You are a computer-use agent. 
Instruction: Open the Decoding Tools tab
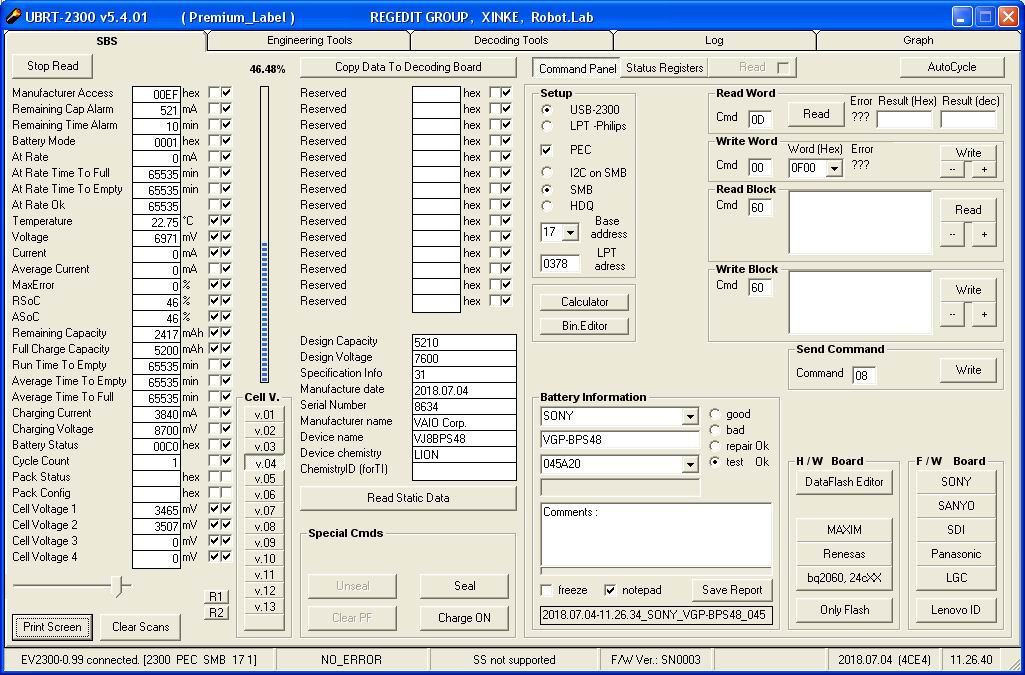(511, 41)
